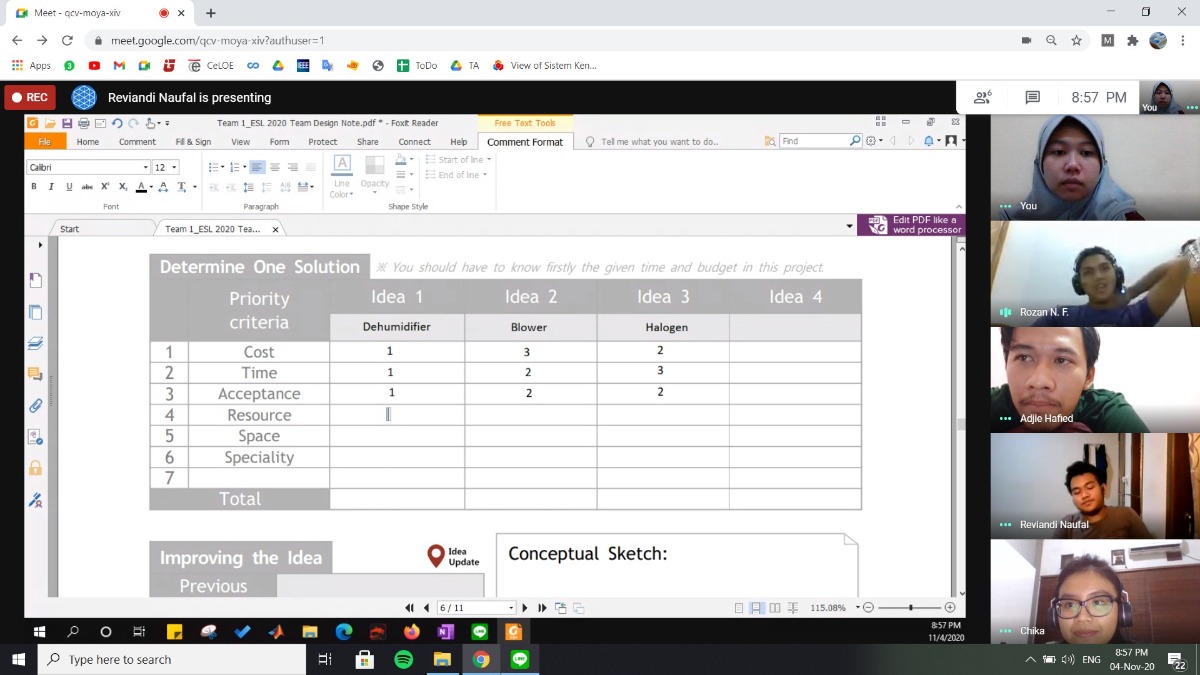This screenshot has width=1200, height=675.
Task: Open the Meet chat panel icon
Action: click(1032, 97)
